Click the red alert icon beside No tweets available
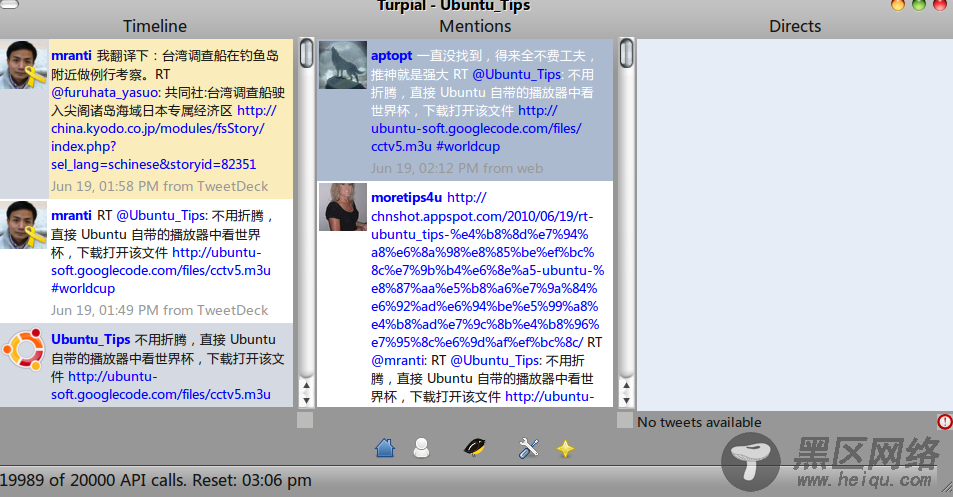The width and height of the screenshot is (953, 497). pyautogui.click(x=945, y=422)
